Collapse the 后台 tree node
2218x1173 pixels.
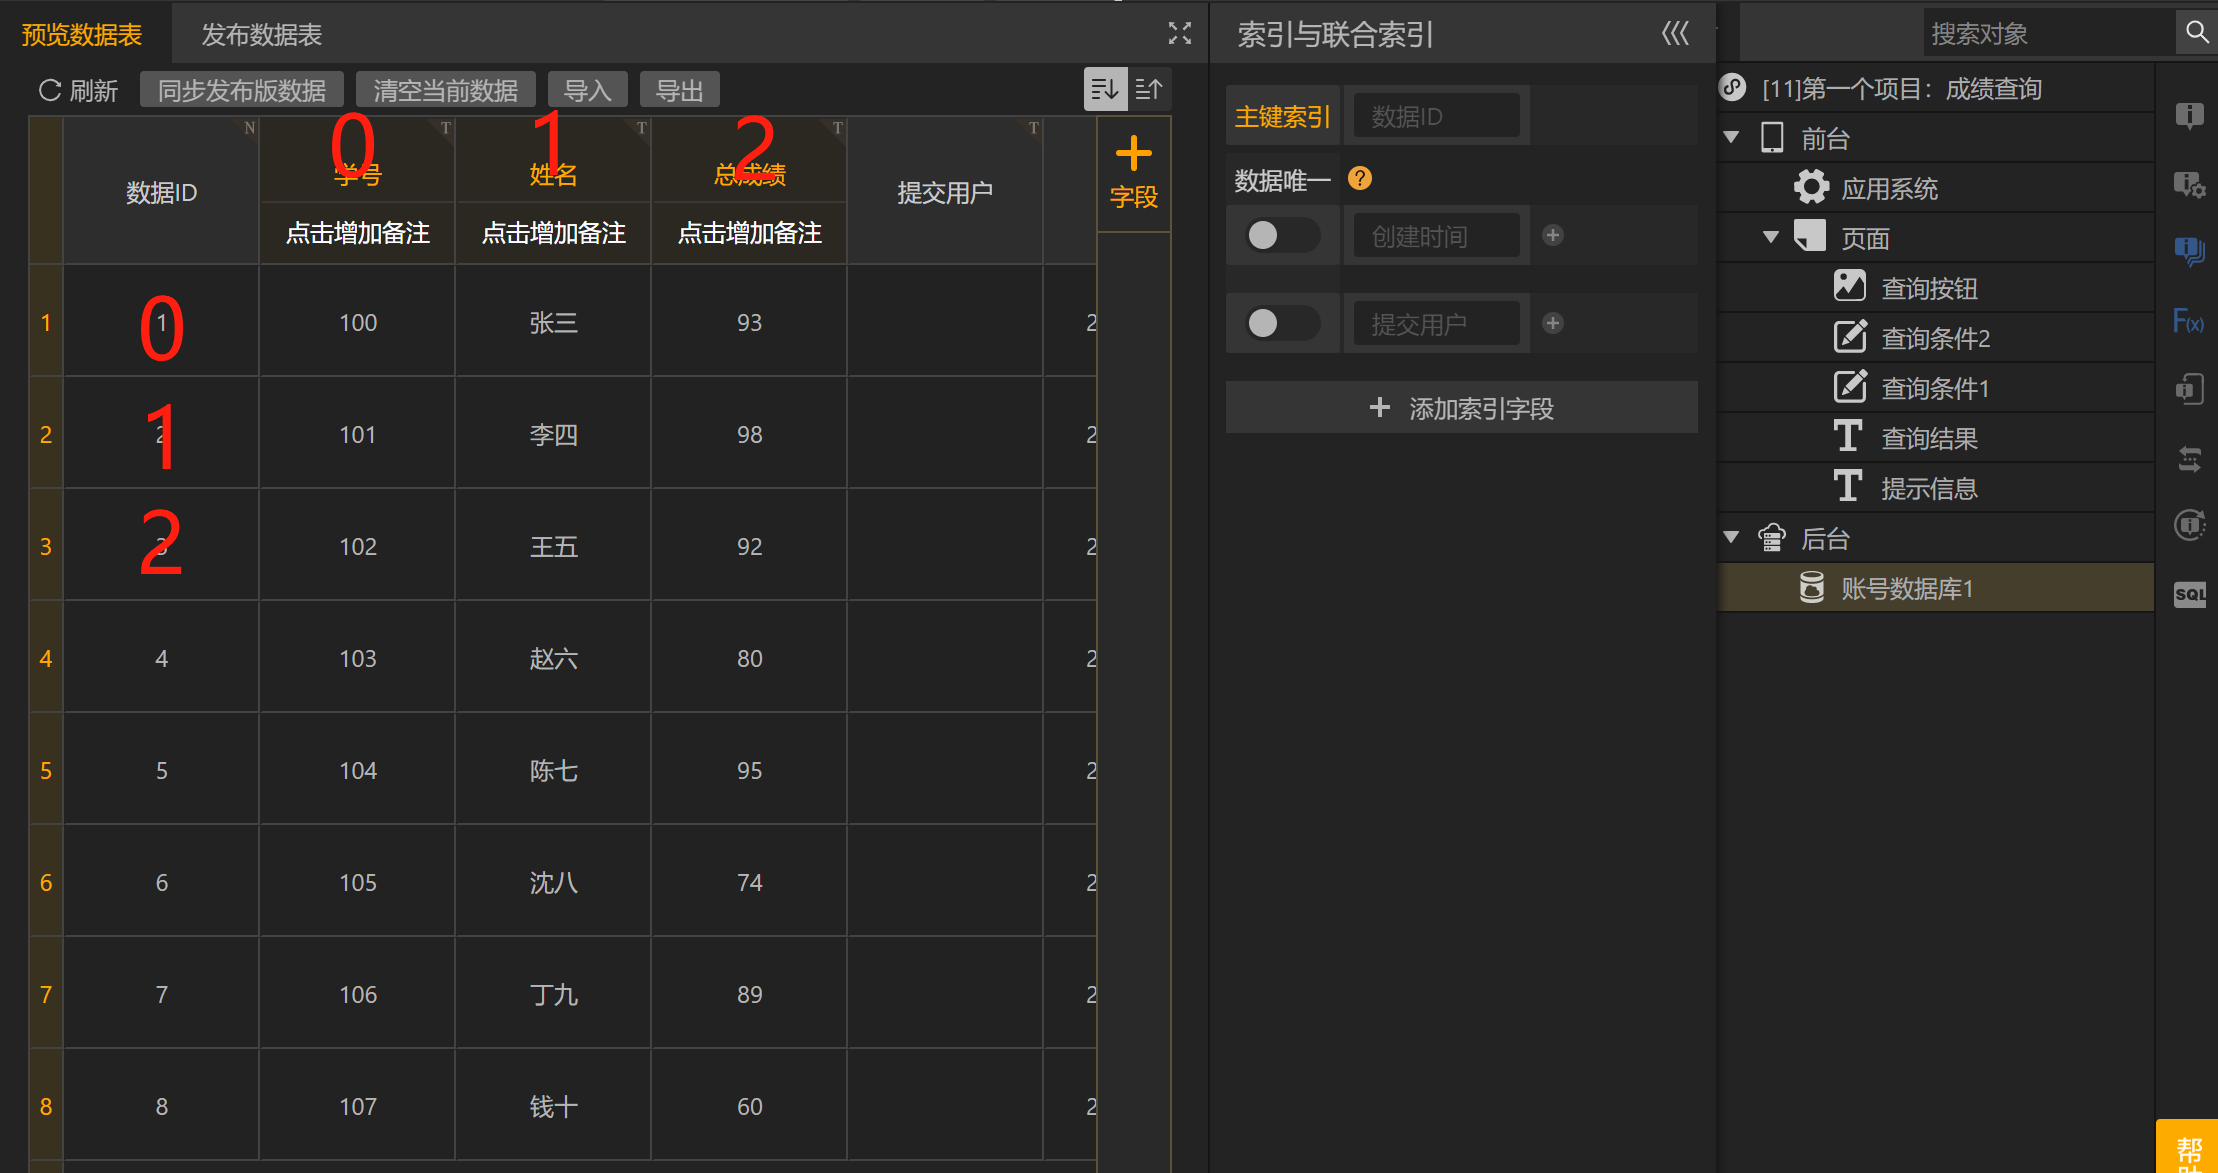pyautogui.click(x=1732, y=538)
